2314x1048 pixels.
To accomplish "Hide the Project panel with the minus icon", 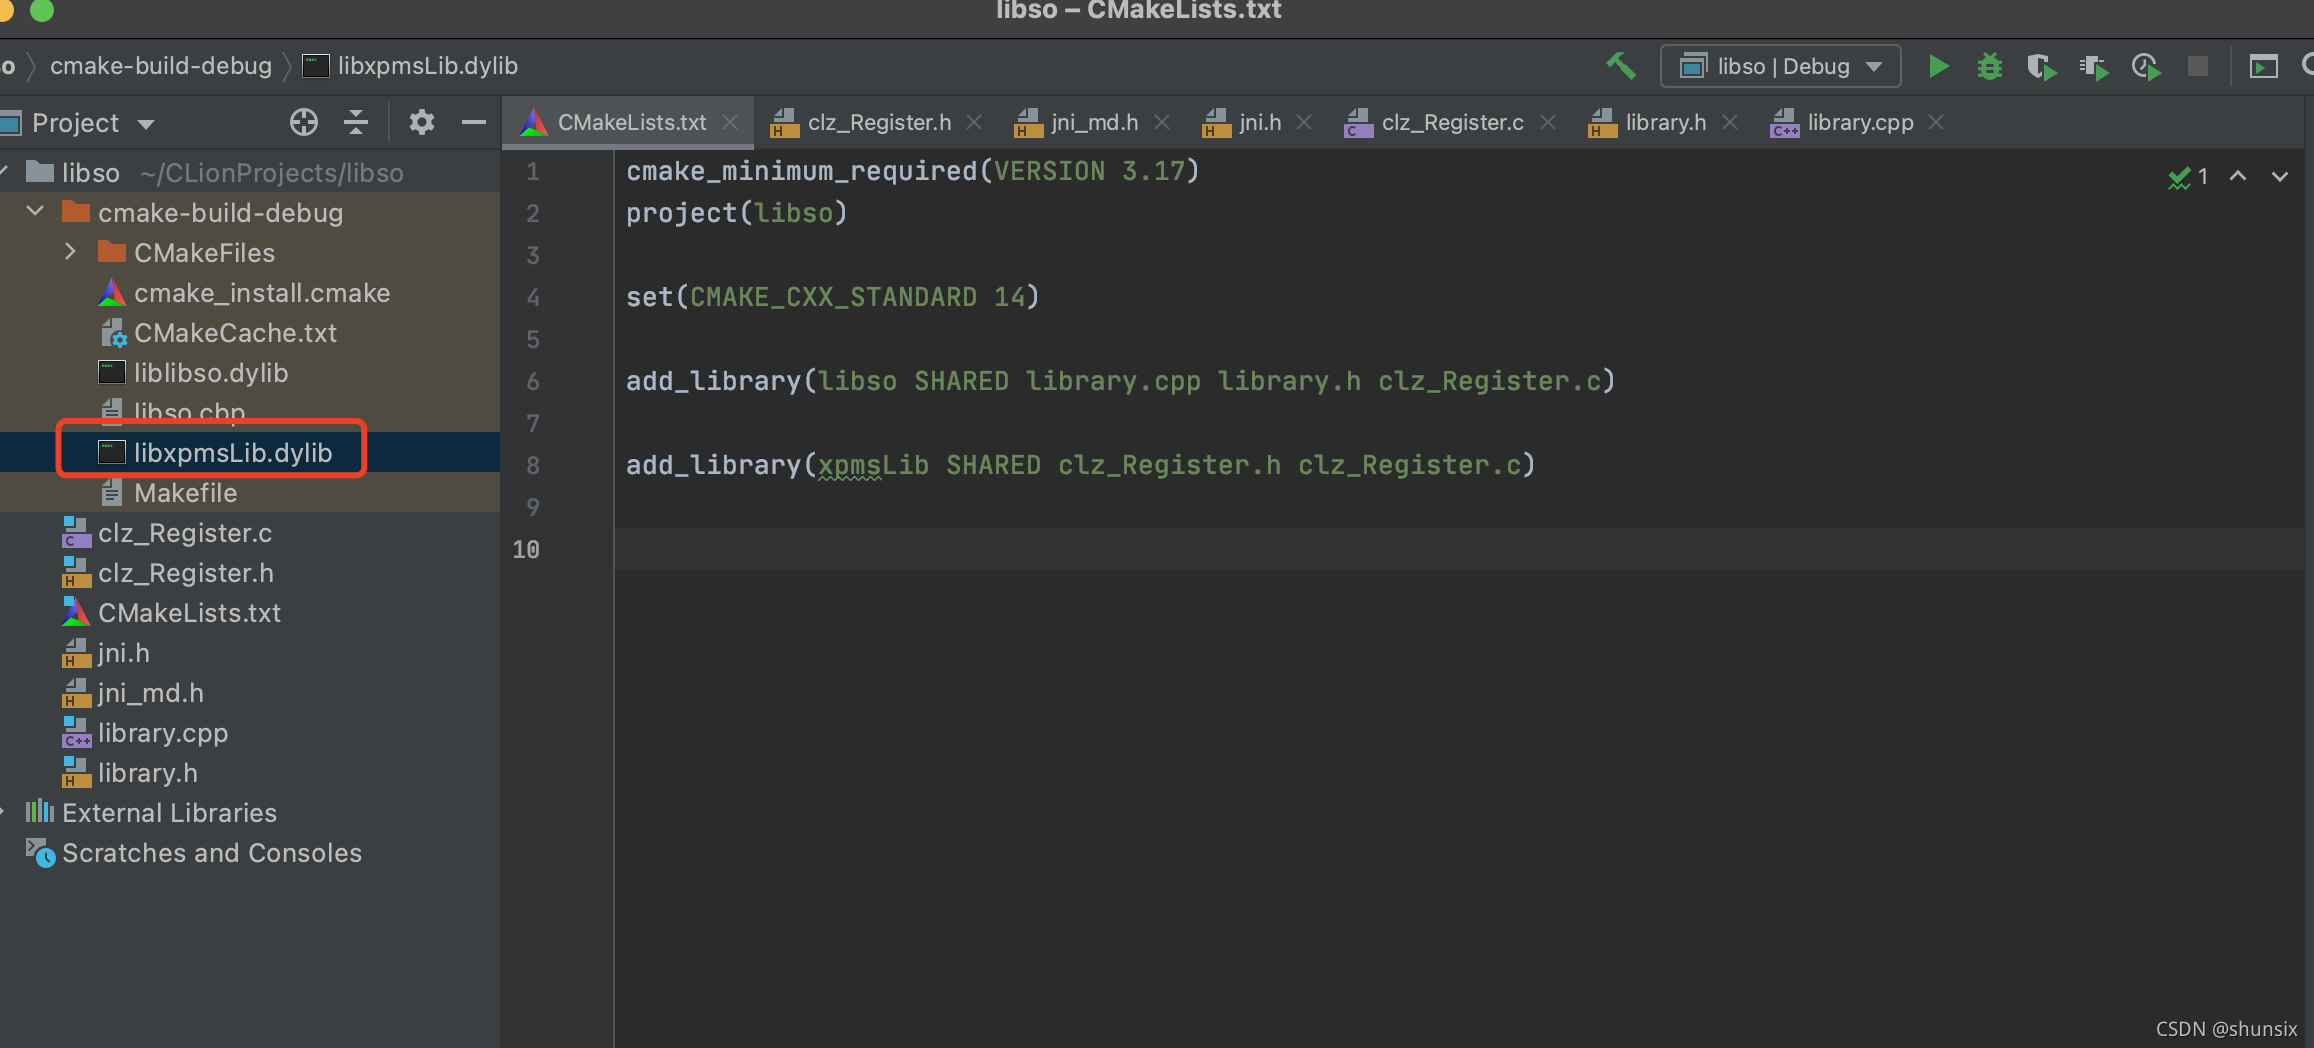I will [x=474, y=122].
